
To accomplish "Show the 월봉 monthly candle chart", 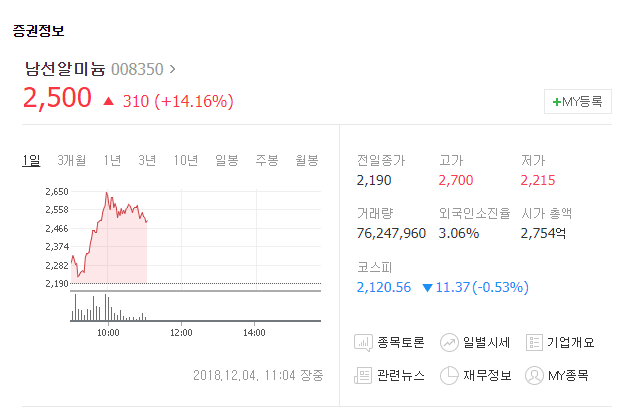I will coord(307,160).
